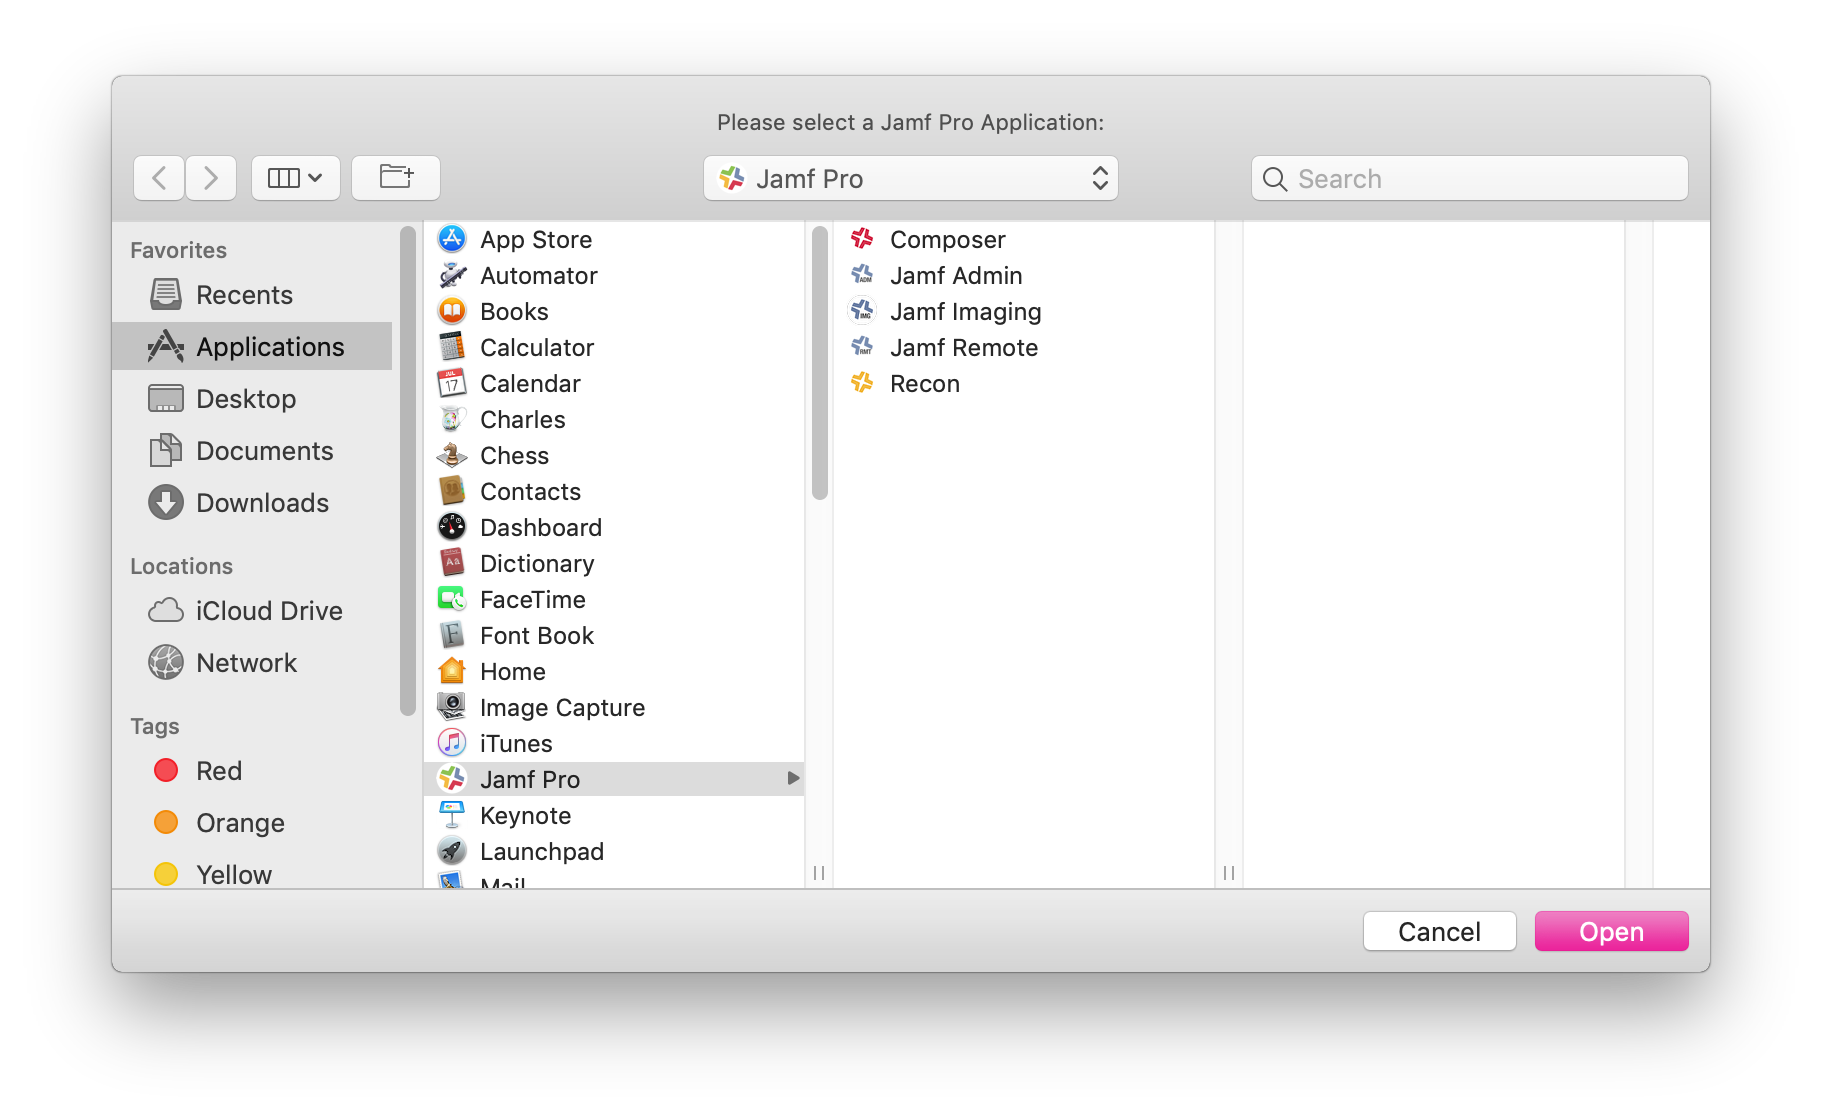
Task: Select the Jamf Admin icon
Action: 862,275
